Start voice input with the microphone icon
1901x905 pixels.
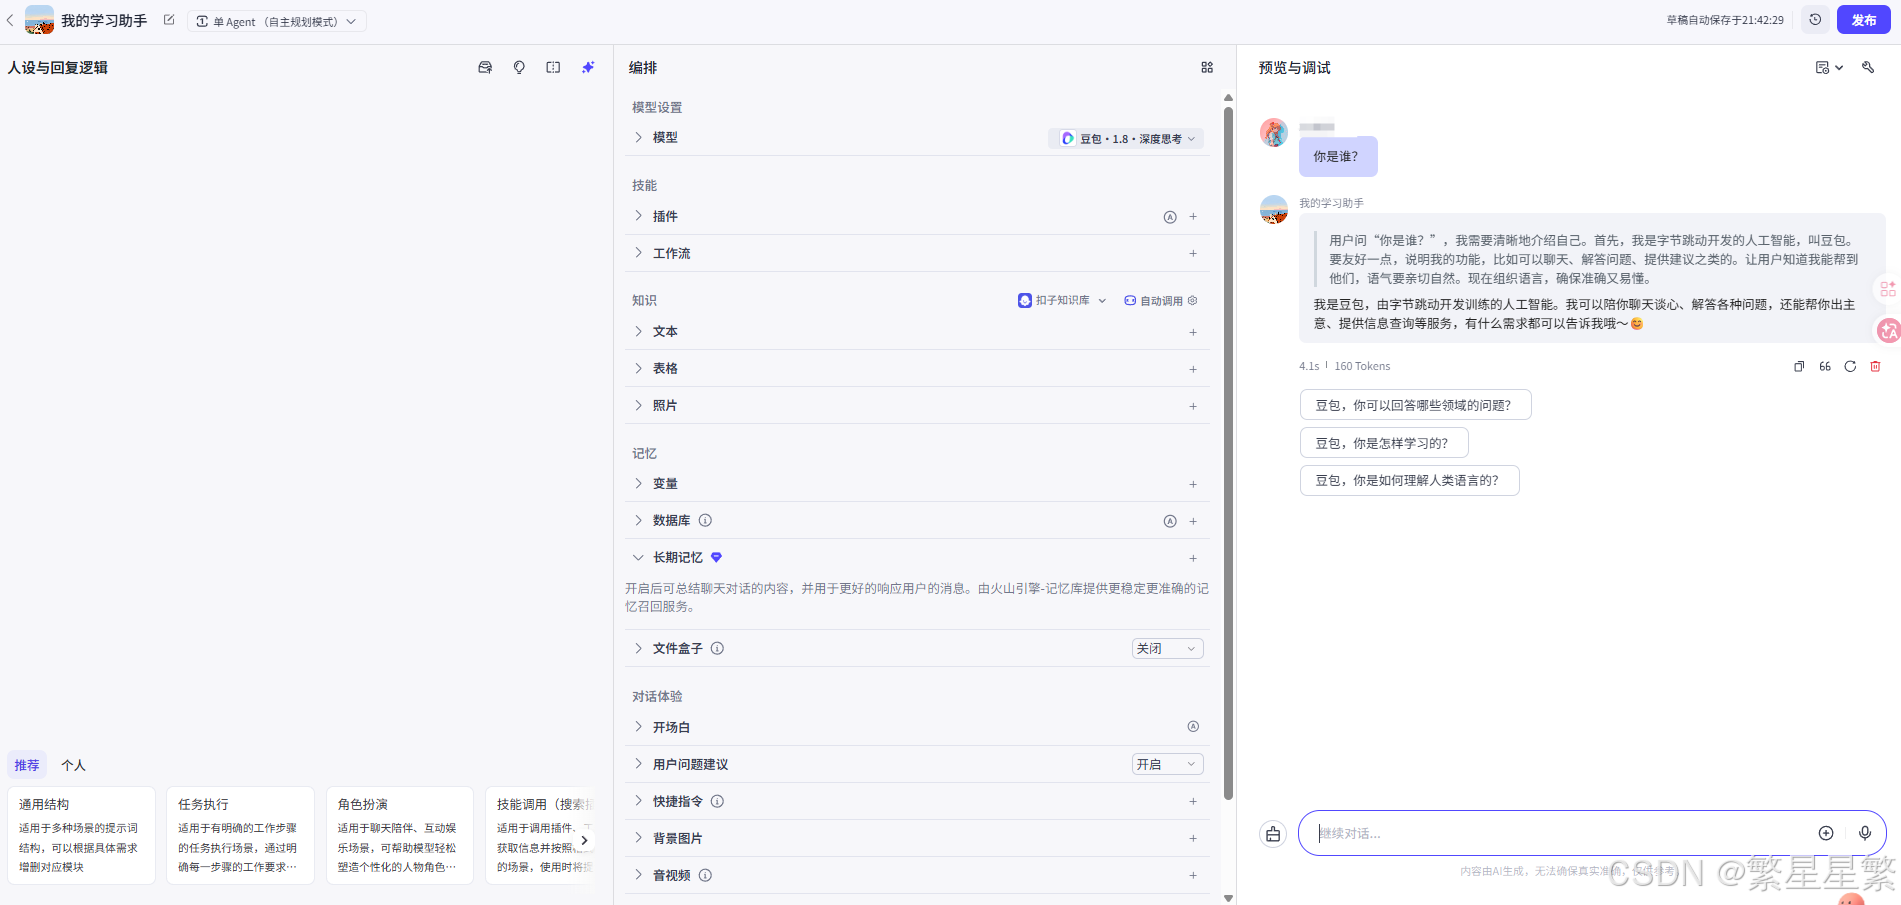click(x=1865, y=833)
